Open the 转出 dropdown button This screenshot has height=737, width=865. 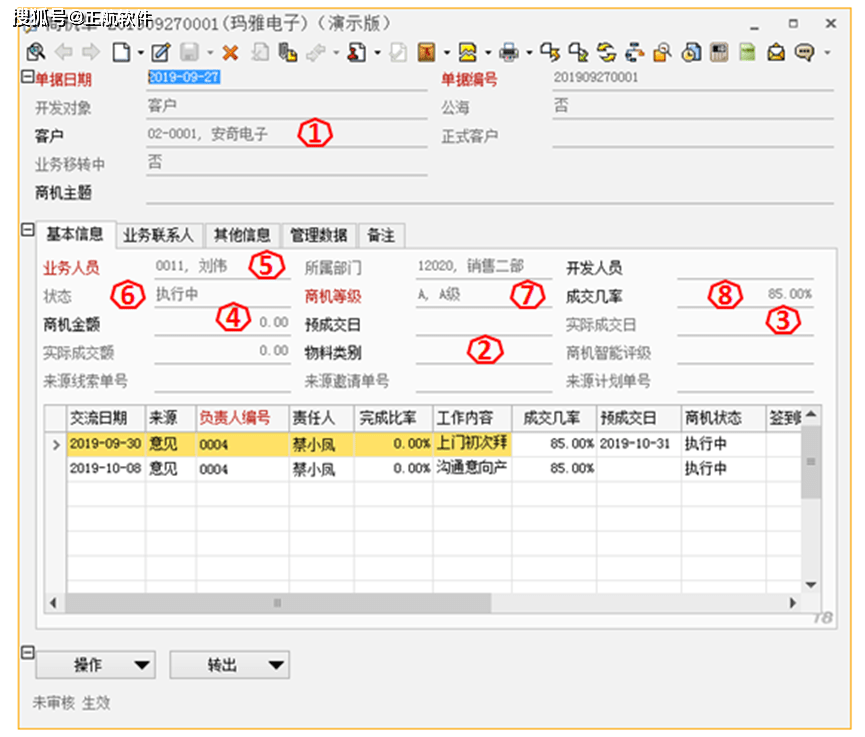pos(229,665)
